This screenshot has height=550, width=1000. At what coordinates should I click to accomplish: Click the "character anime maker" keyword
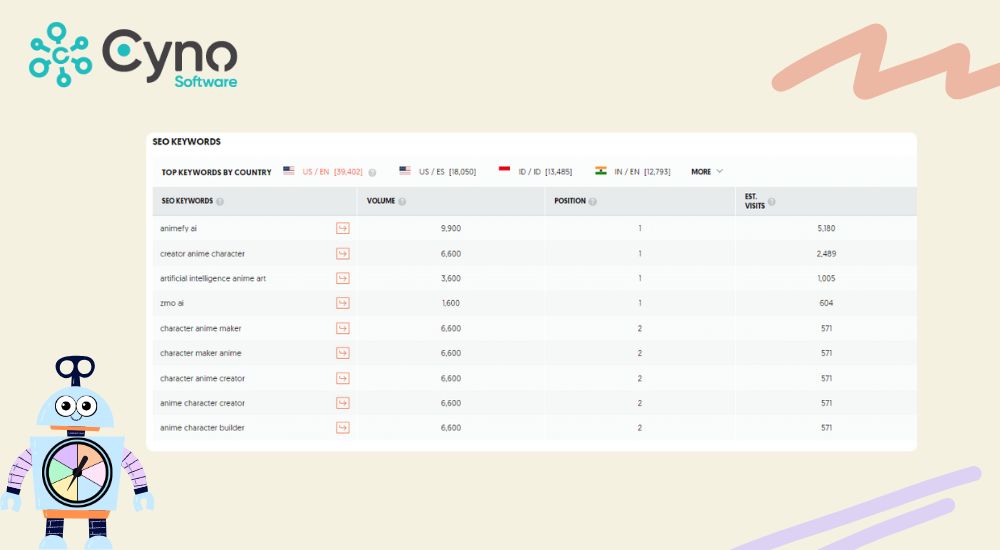[200, 328]
